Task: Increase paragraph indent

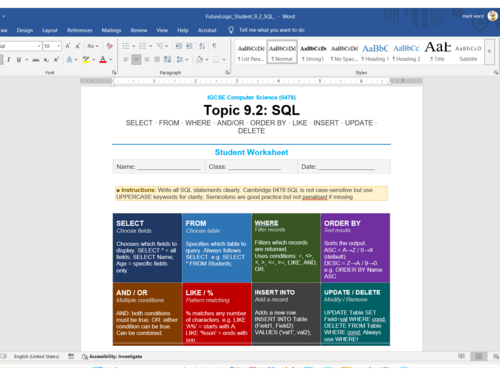Action: point(189,46)
